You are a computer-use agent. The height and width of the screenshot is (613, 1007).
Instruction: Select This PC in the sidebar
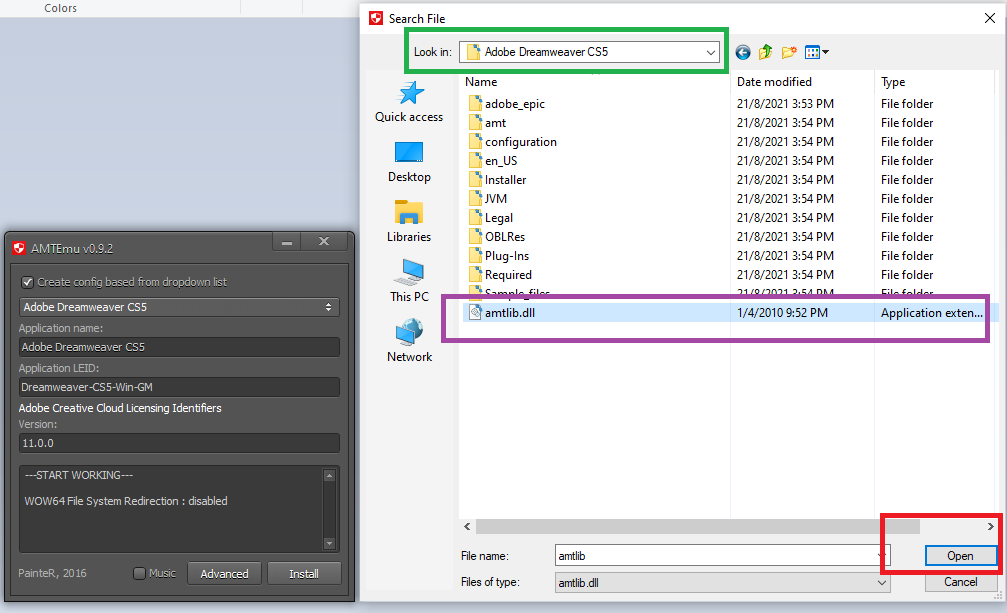tap(409, 282)
